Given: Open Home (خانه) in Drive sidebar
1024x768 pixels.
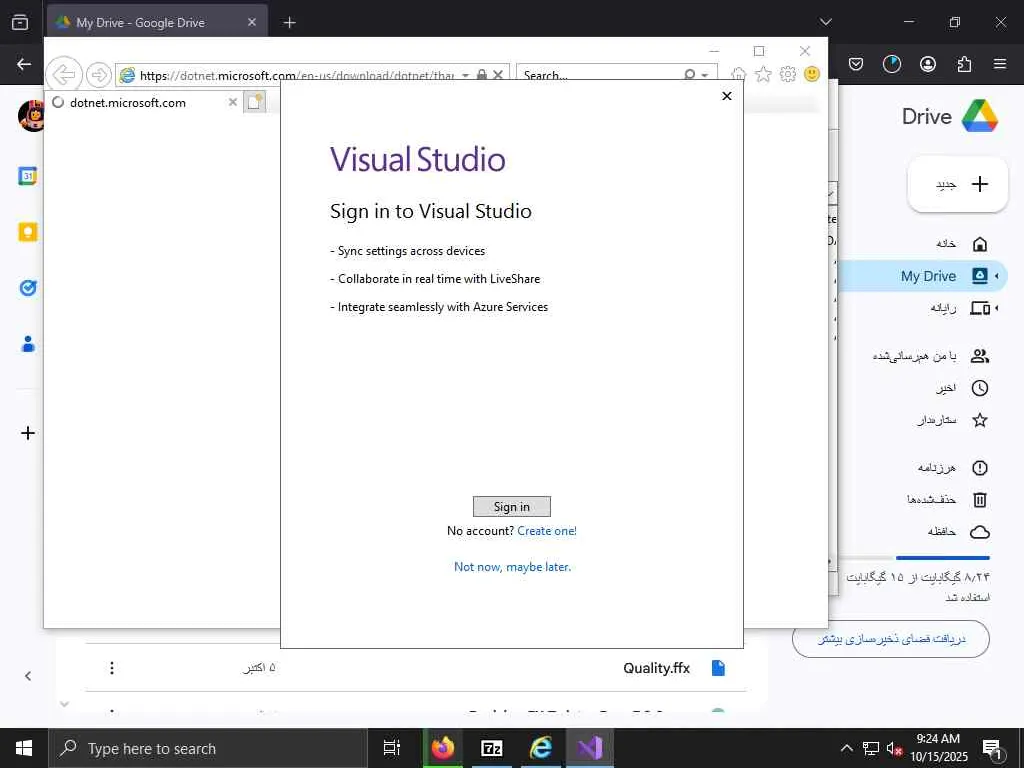Looking at the screenshot, I should click(962, 244).
